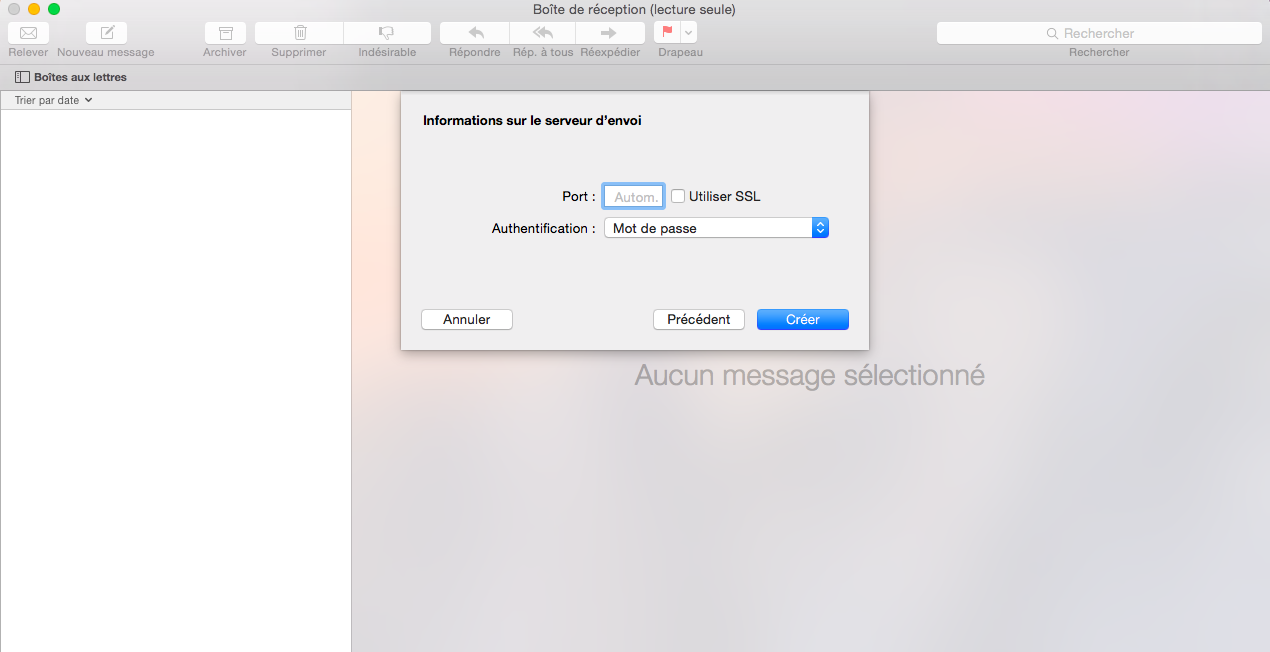Viewport: 1270px width, 652px height.
Task: Enable the Utiliser SSL checkbox
Action: (678, 196)
